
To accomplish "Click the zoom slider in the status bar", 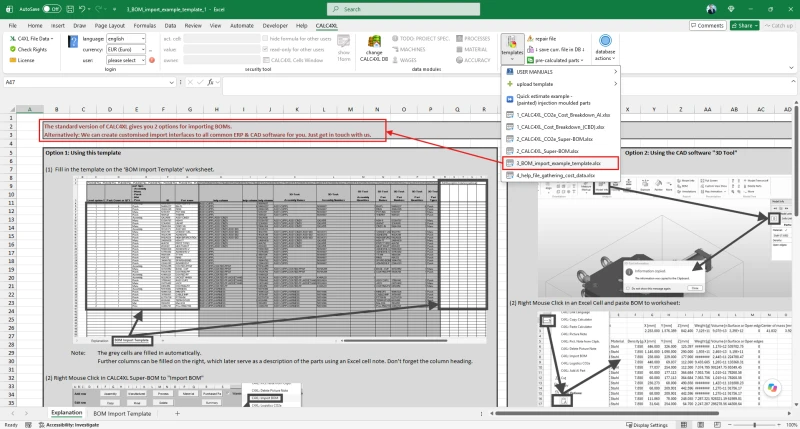I will (x=755, y=425).
